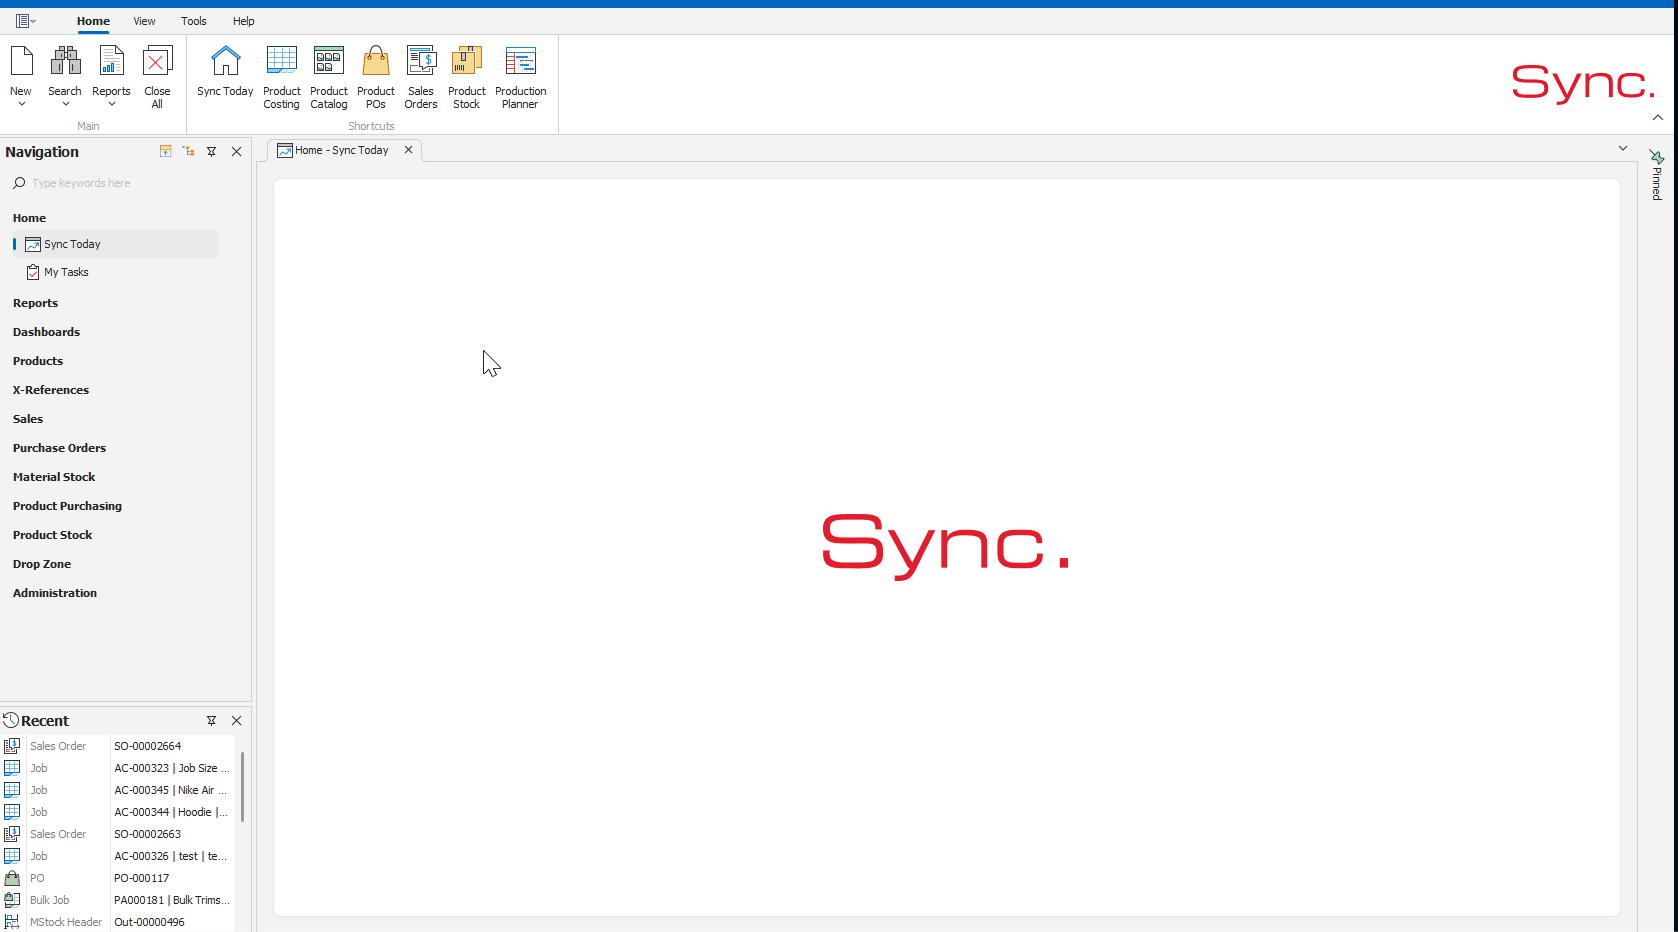Click Navigation panel's first toolbar icon
Viewport: 1678px width, 932px height.
pos(166,151)
